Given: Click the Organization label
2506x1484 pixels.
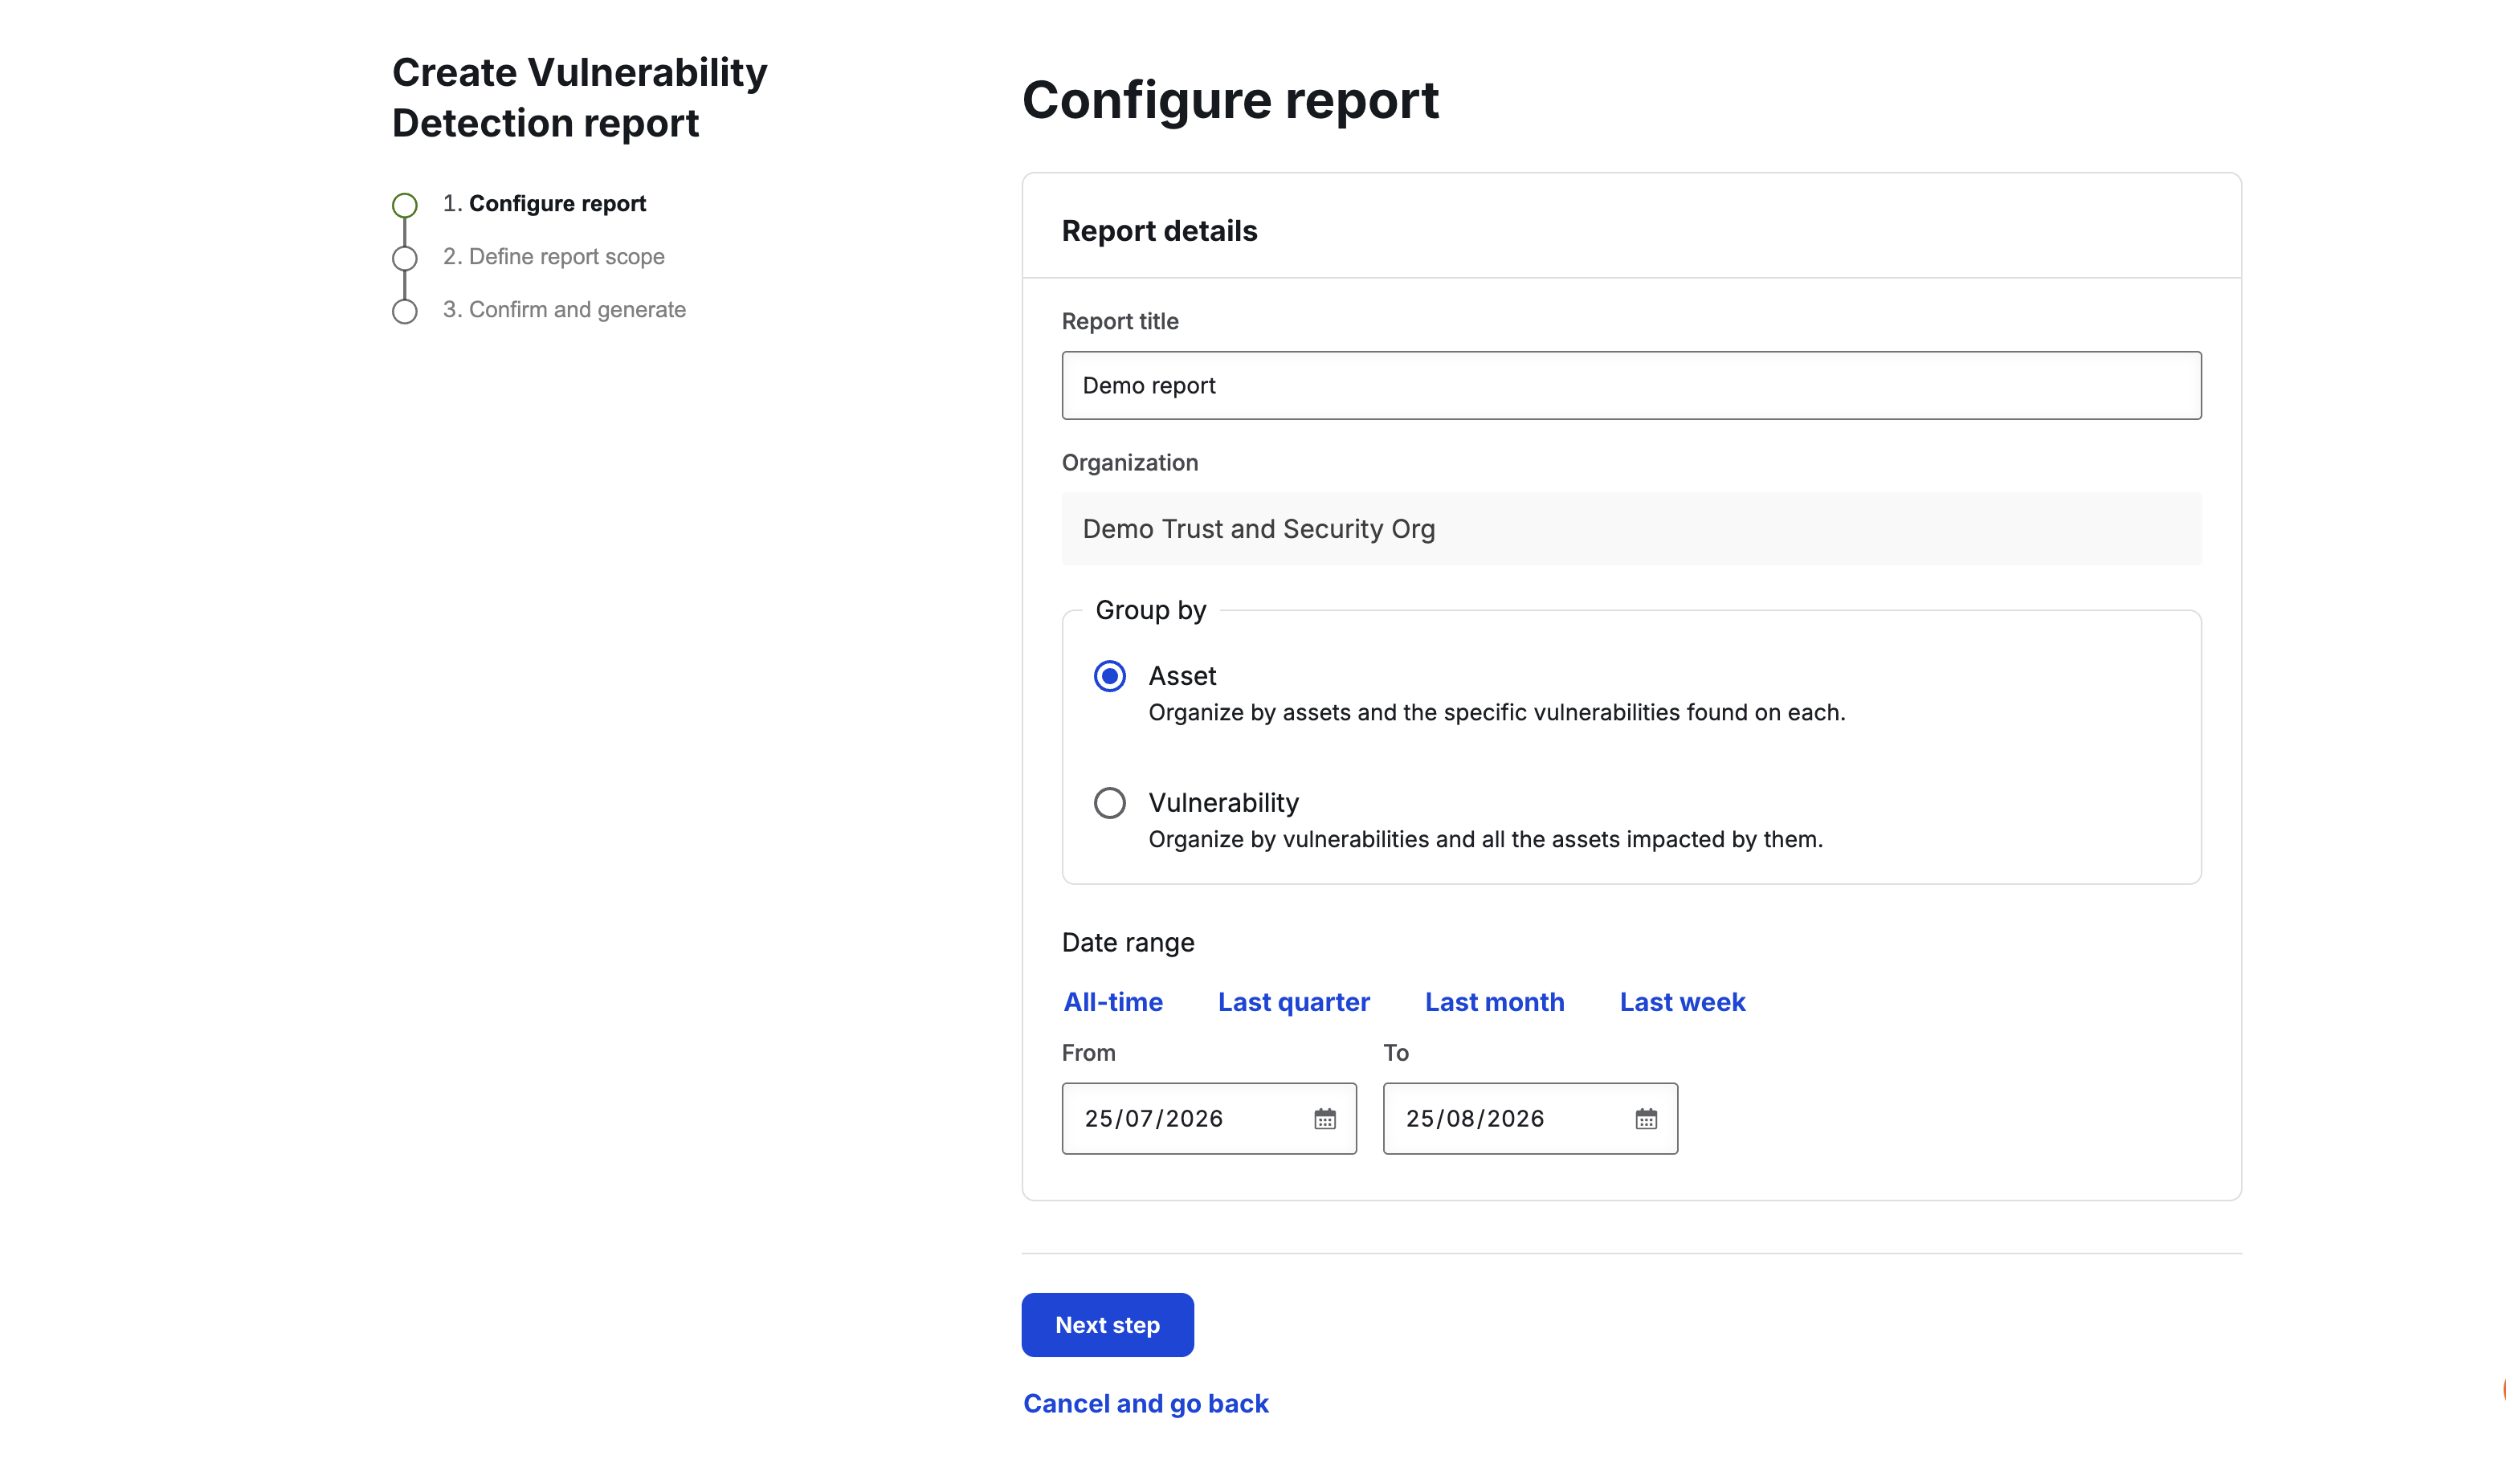Looking at the screenshot, I should click(x=1129, y=463).
